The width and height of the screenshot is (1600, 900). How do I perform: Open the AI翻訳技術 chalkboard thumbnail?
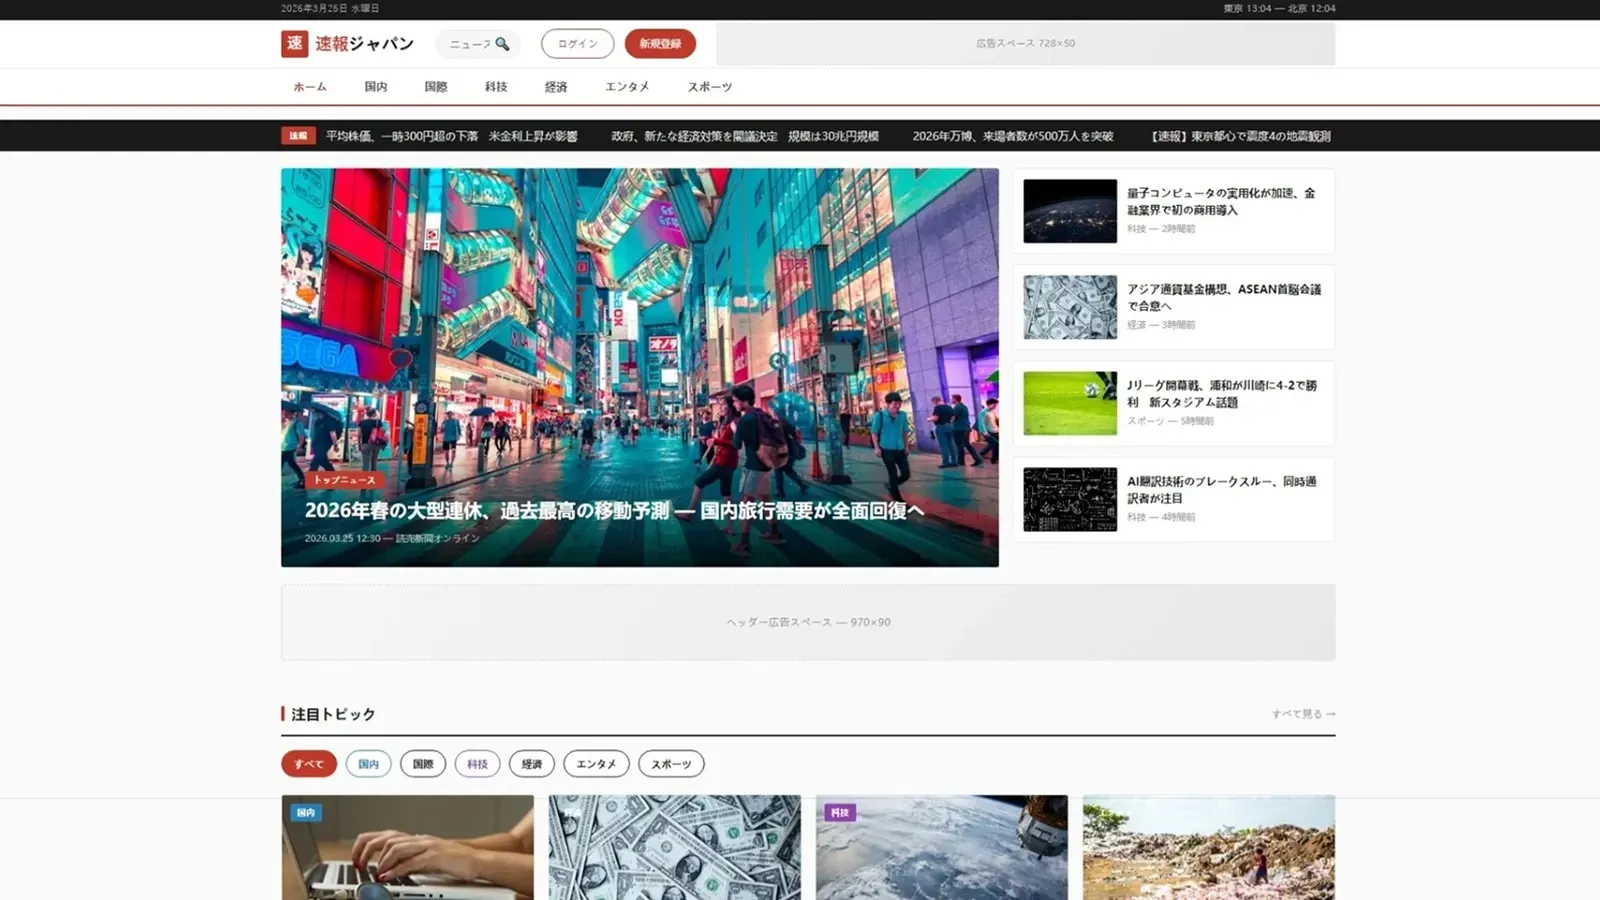(1070, 499)
